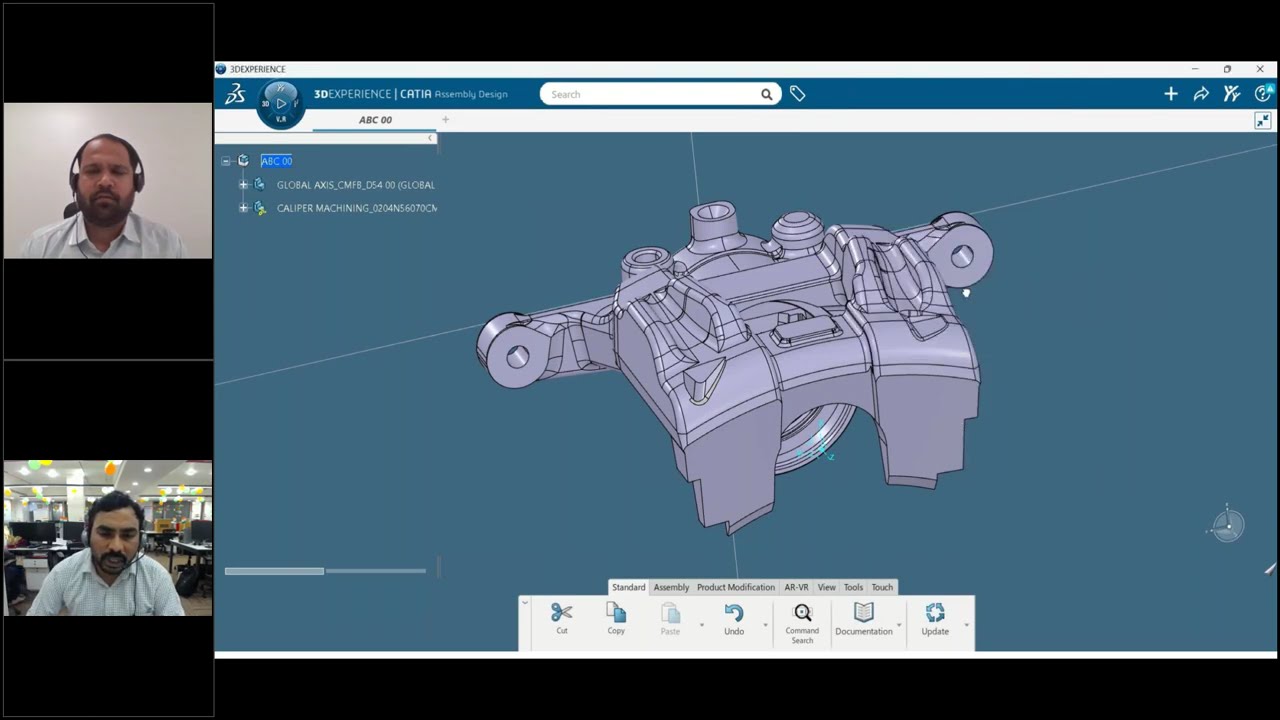Screen dimensions: 1280x720
Task: Collapse the tree panel arrow
Action: [x=431, y=138]
